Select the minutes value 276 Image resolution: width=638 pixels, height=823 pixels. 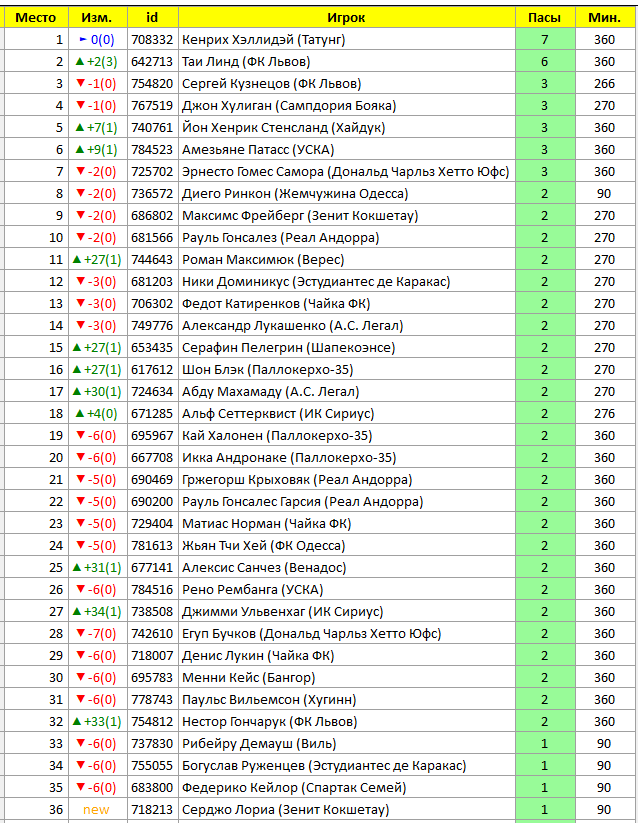(x=604, y=414)
